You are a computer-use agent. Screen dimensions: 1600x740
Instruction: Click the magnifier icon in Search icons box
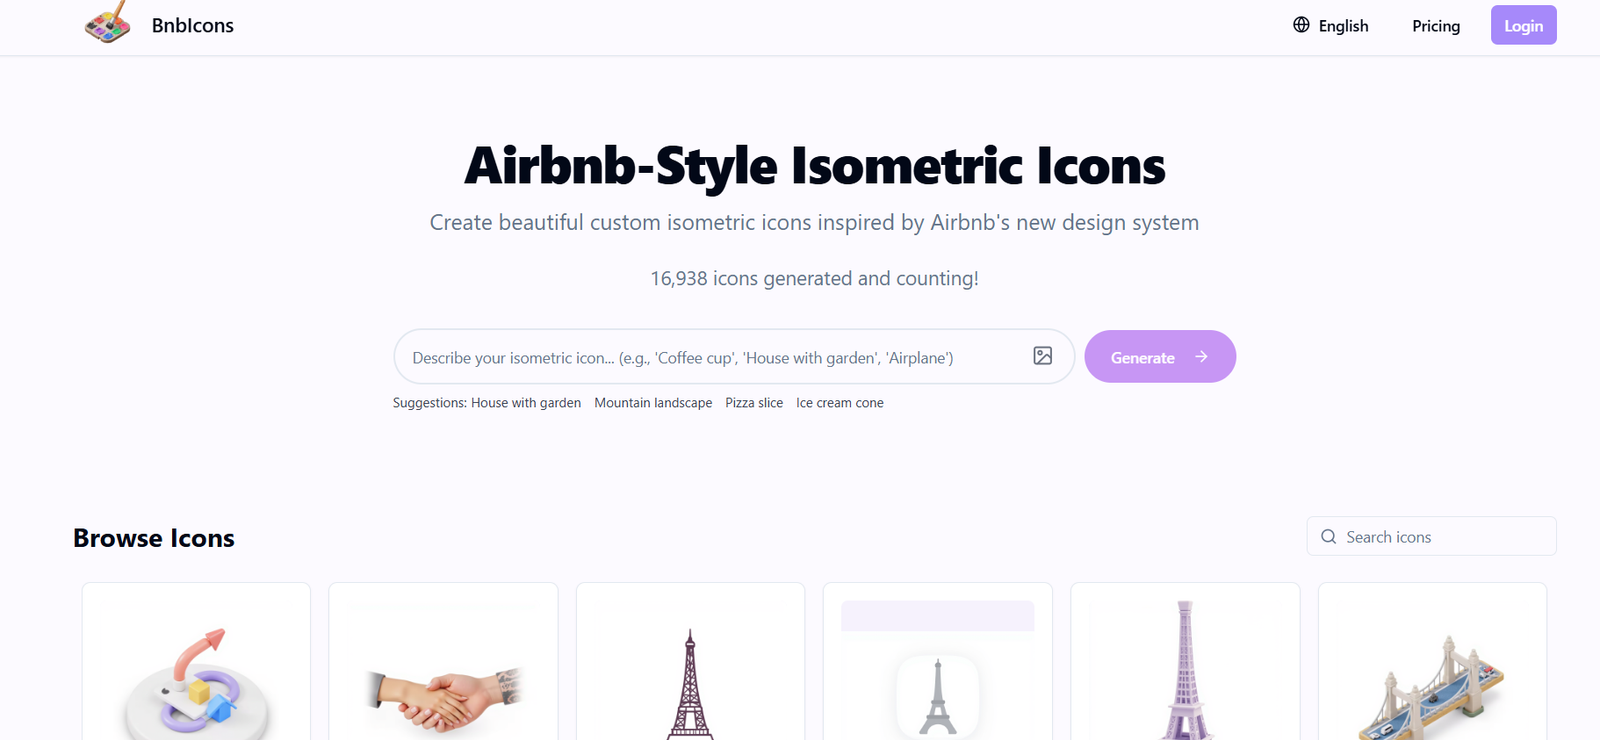point(1328,537)
